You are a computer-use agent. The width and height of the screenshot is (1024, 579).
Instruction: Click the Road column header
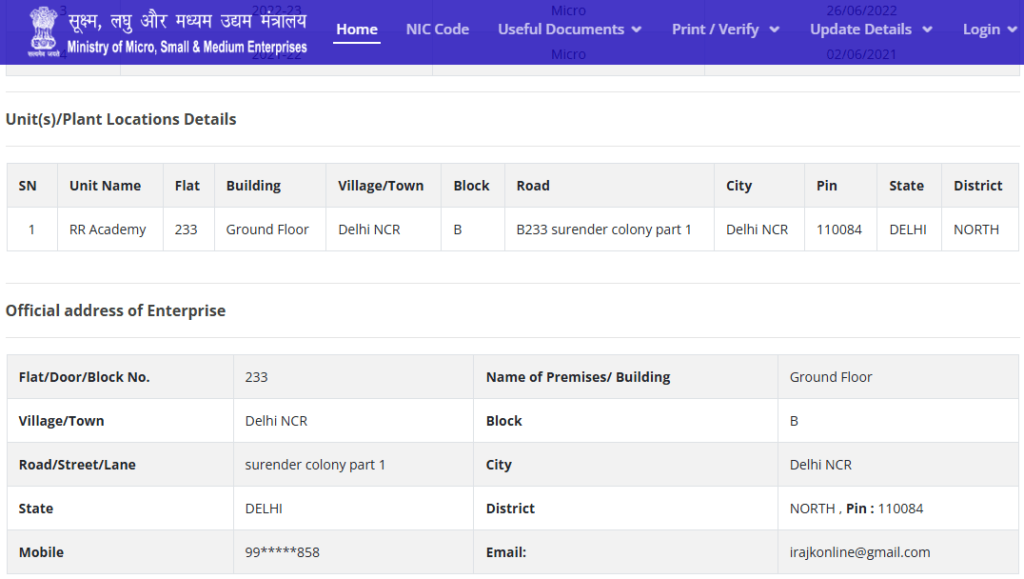533,185
